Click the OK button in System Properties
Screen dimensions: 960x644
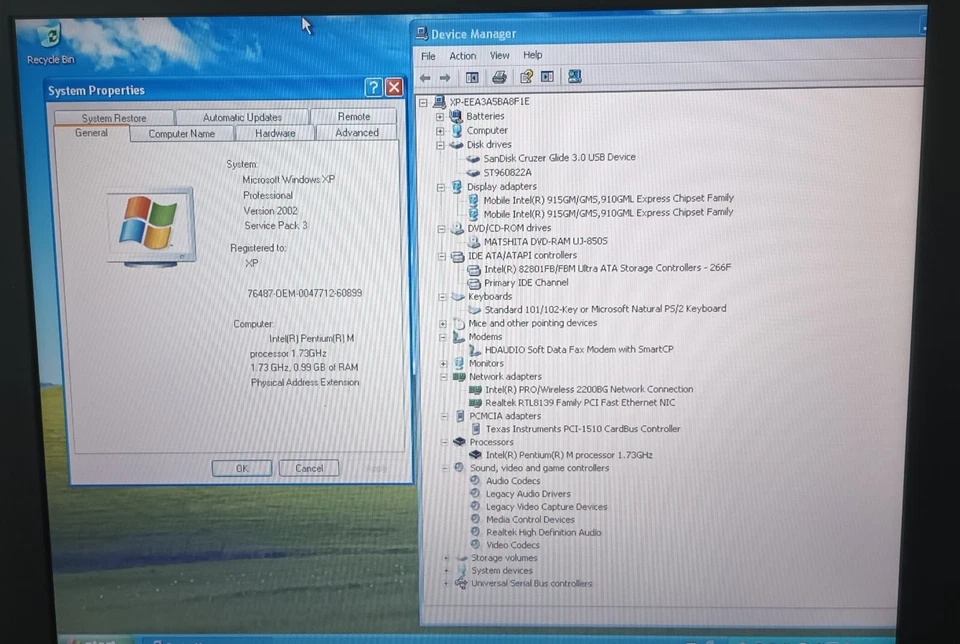click(241, 467)
